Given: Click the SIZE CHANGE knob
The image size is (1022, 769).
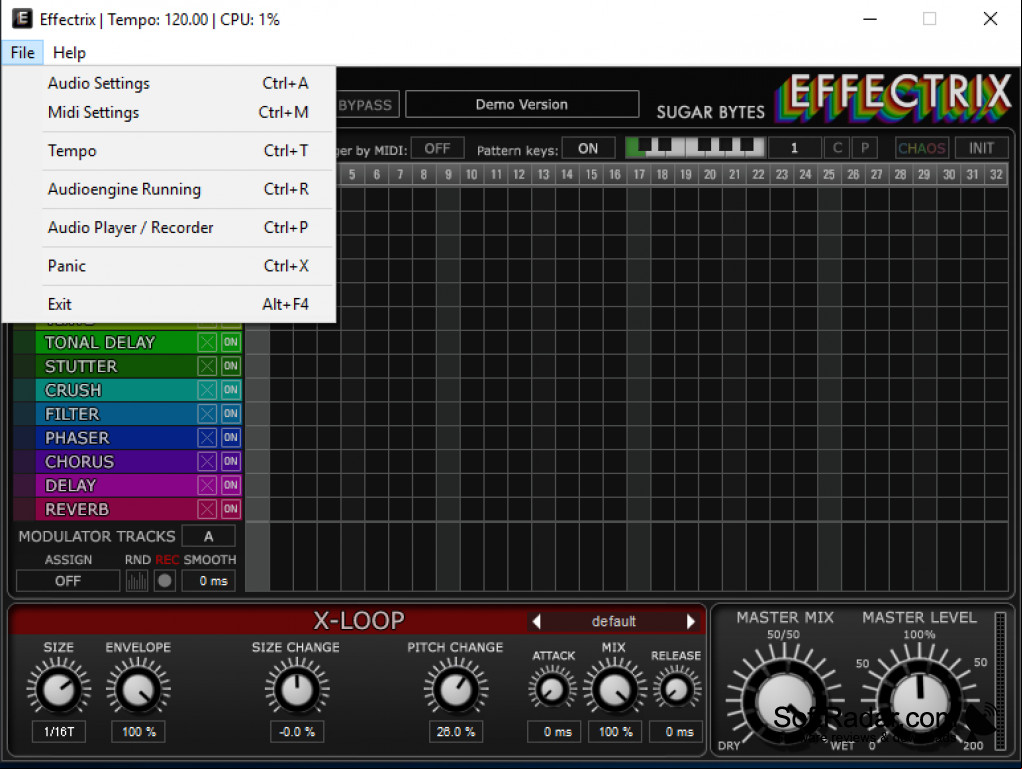Looking at the screenshot, I should click(297, 689).
